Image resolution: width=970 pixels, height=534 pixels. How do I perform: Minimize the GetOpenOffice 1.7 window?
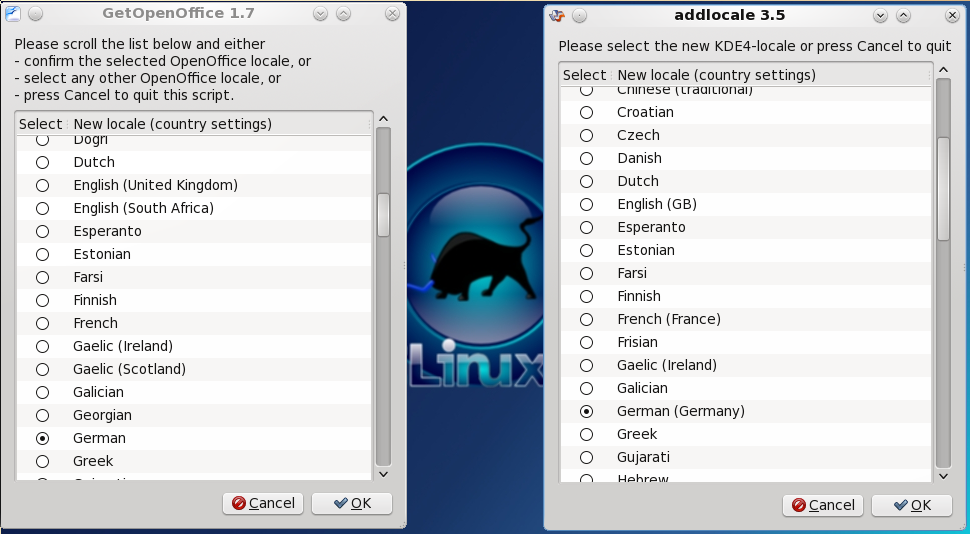click(x=320, y=14)
